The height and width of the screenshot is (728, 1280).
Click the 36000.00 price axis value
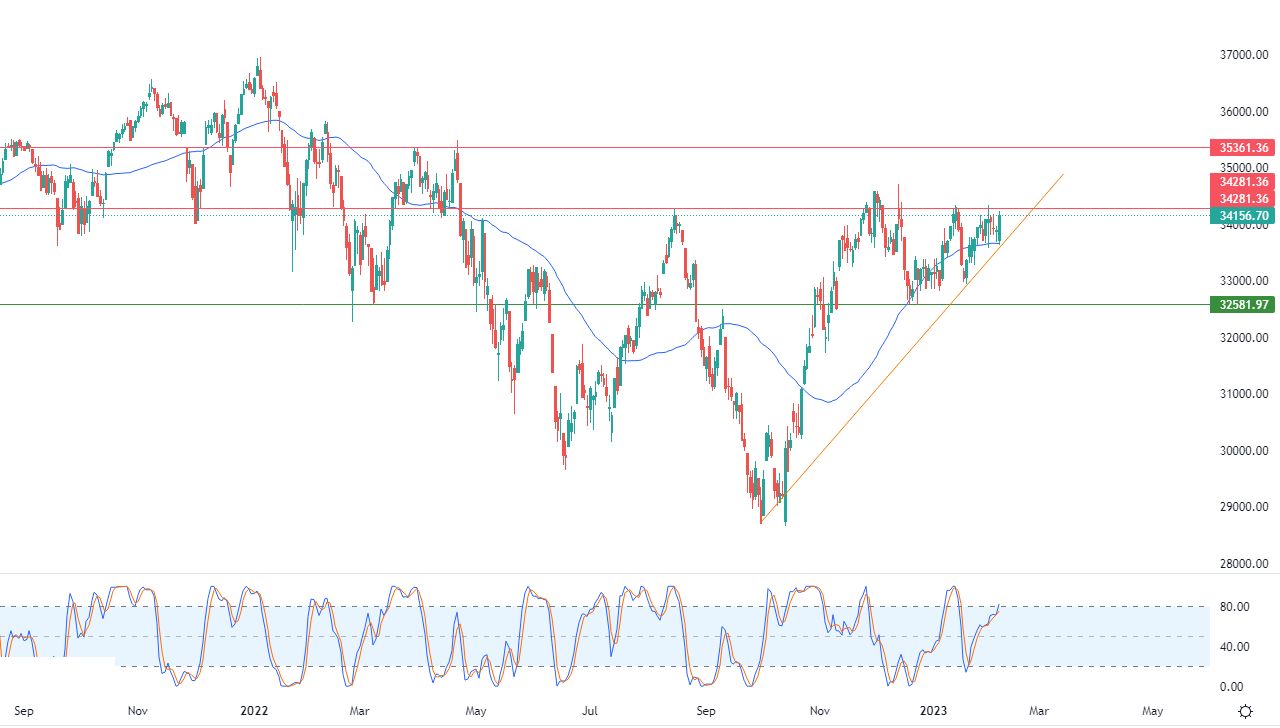point(1244,112)
